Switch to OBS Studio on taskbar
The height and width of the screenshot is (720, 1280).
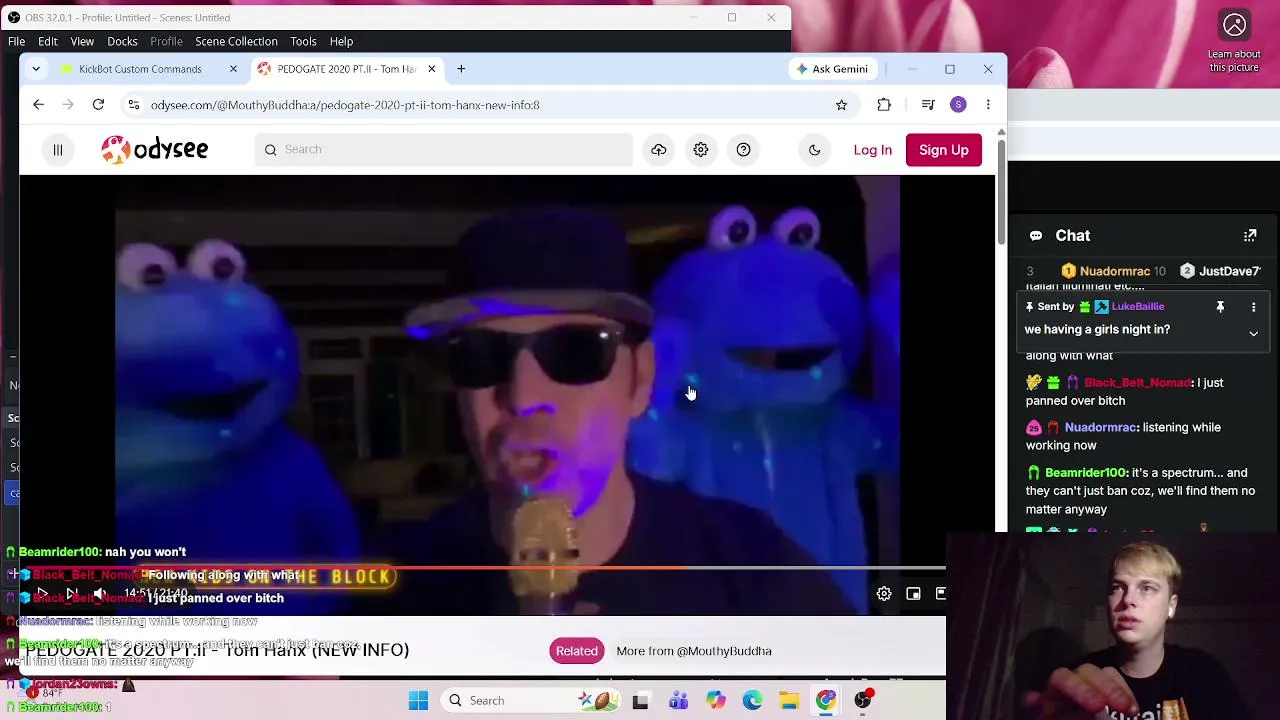tap(863, 701)
